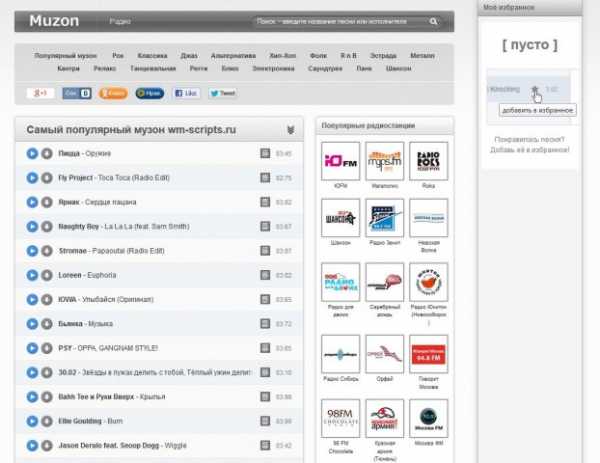Open the Москва FM radio station
The height and width of the screenshot is (463, 600).
pos(428,418)
